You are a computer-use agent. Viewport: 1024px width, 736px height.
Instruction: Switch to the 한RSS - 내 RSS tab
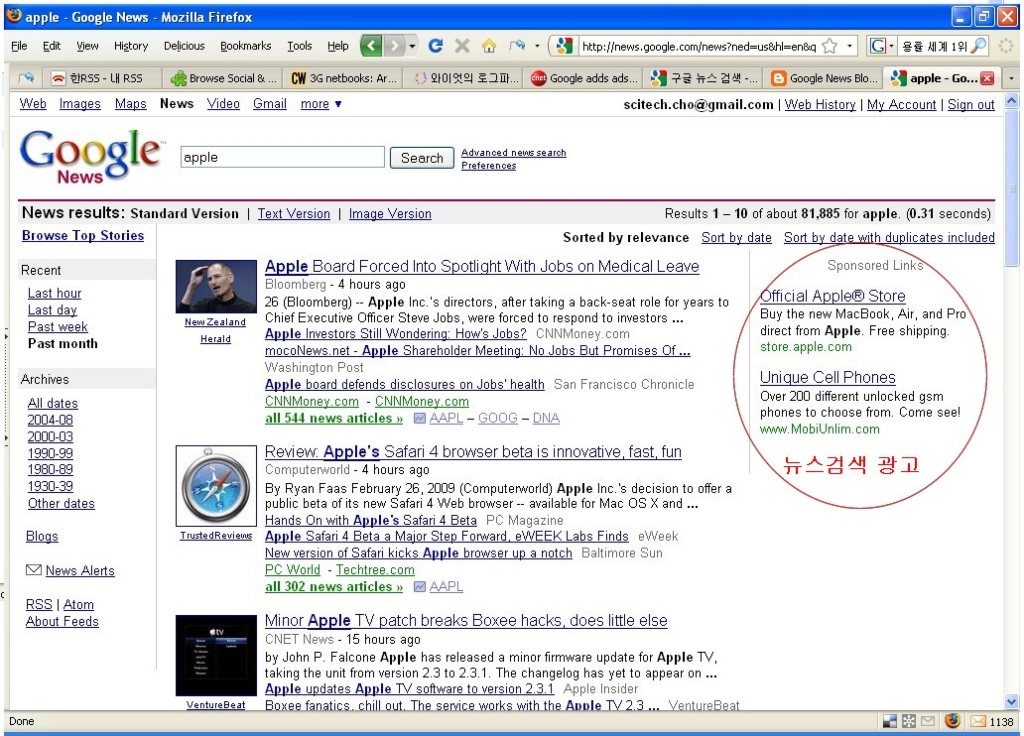(102, 78)
